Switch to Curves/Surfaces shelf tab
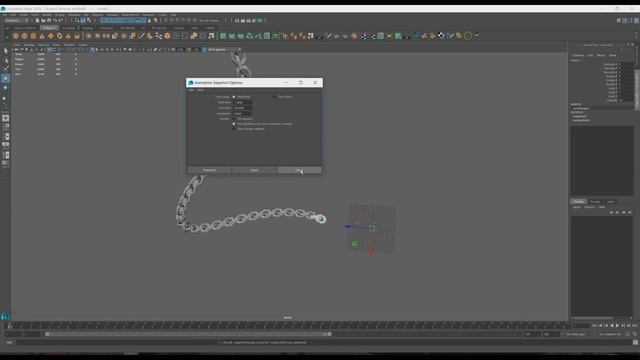This screenshot has width=640, height=360. coord(25,28)
